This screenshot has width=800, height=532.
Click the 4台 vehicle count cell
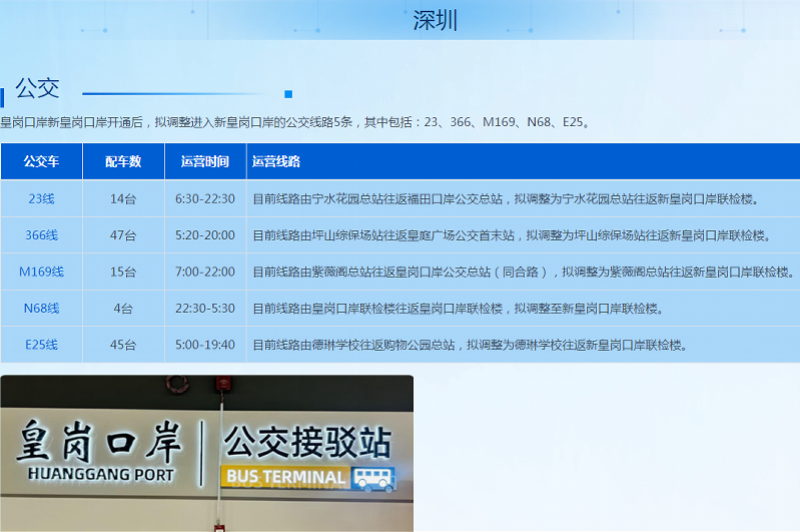[123, 309]
